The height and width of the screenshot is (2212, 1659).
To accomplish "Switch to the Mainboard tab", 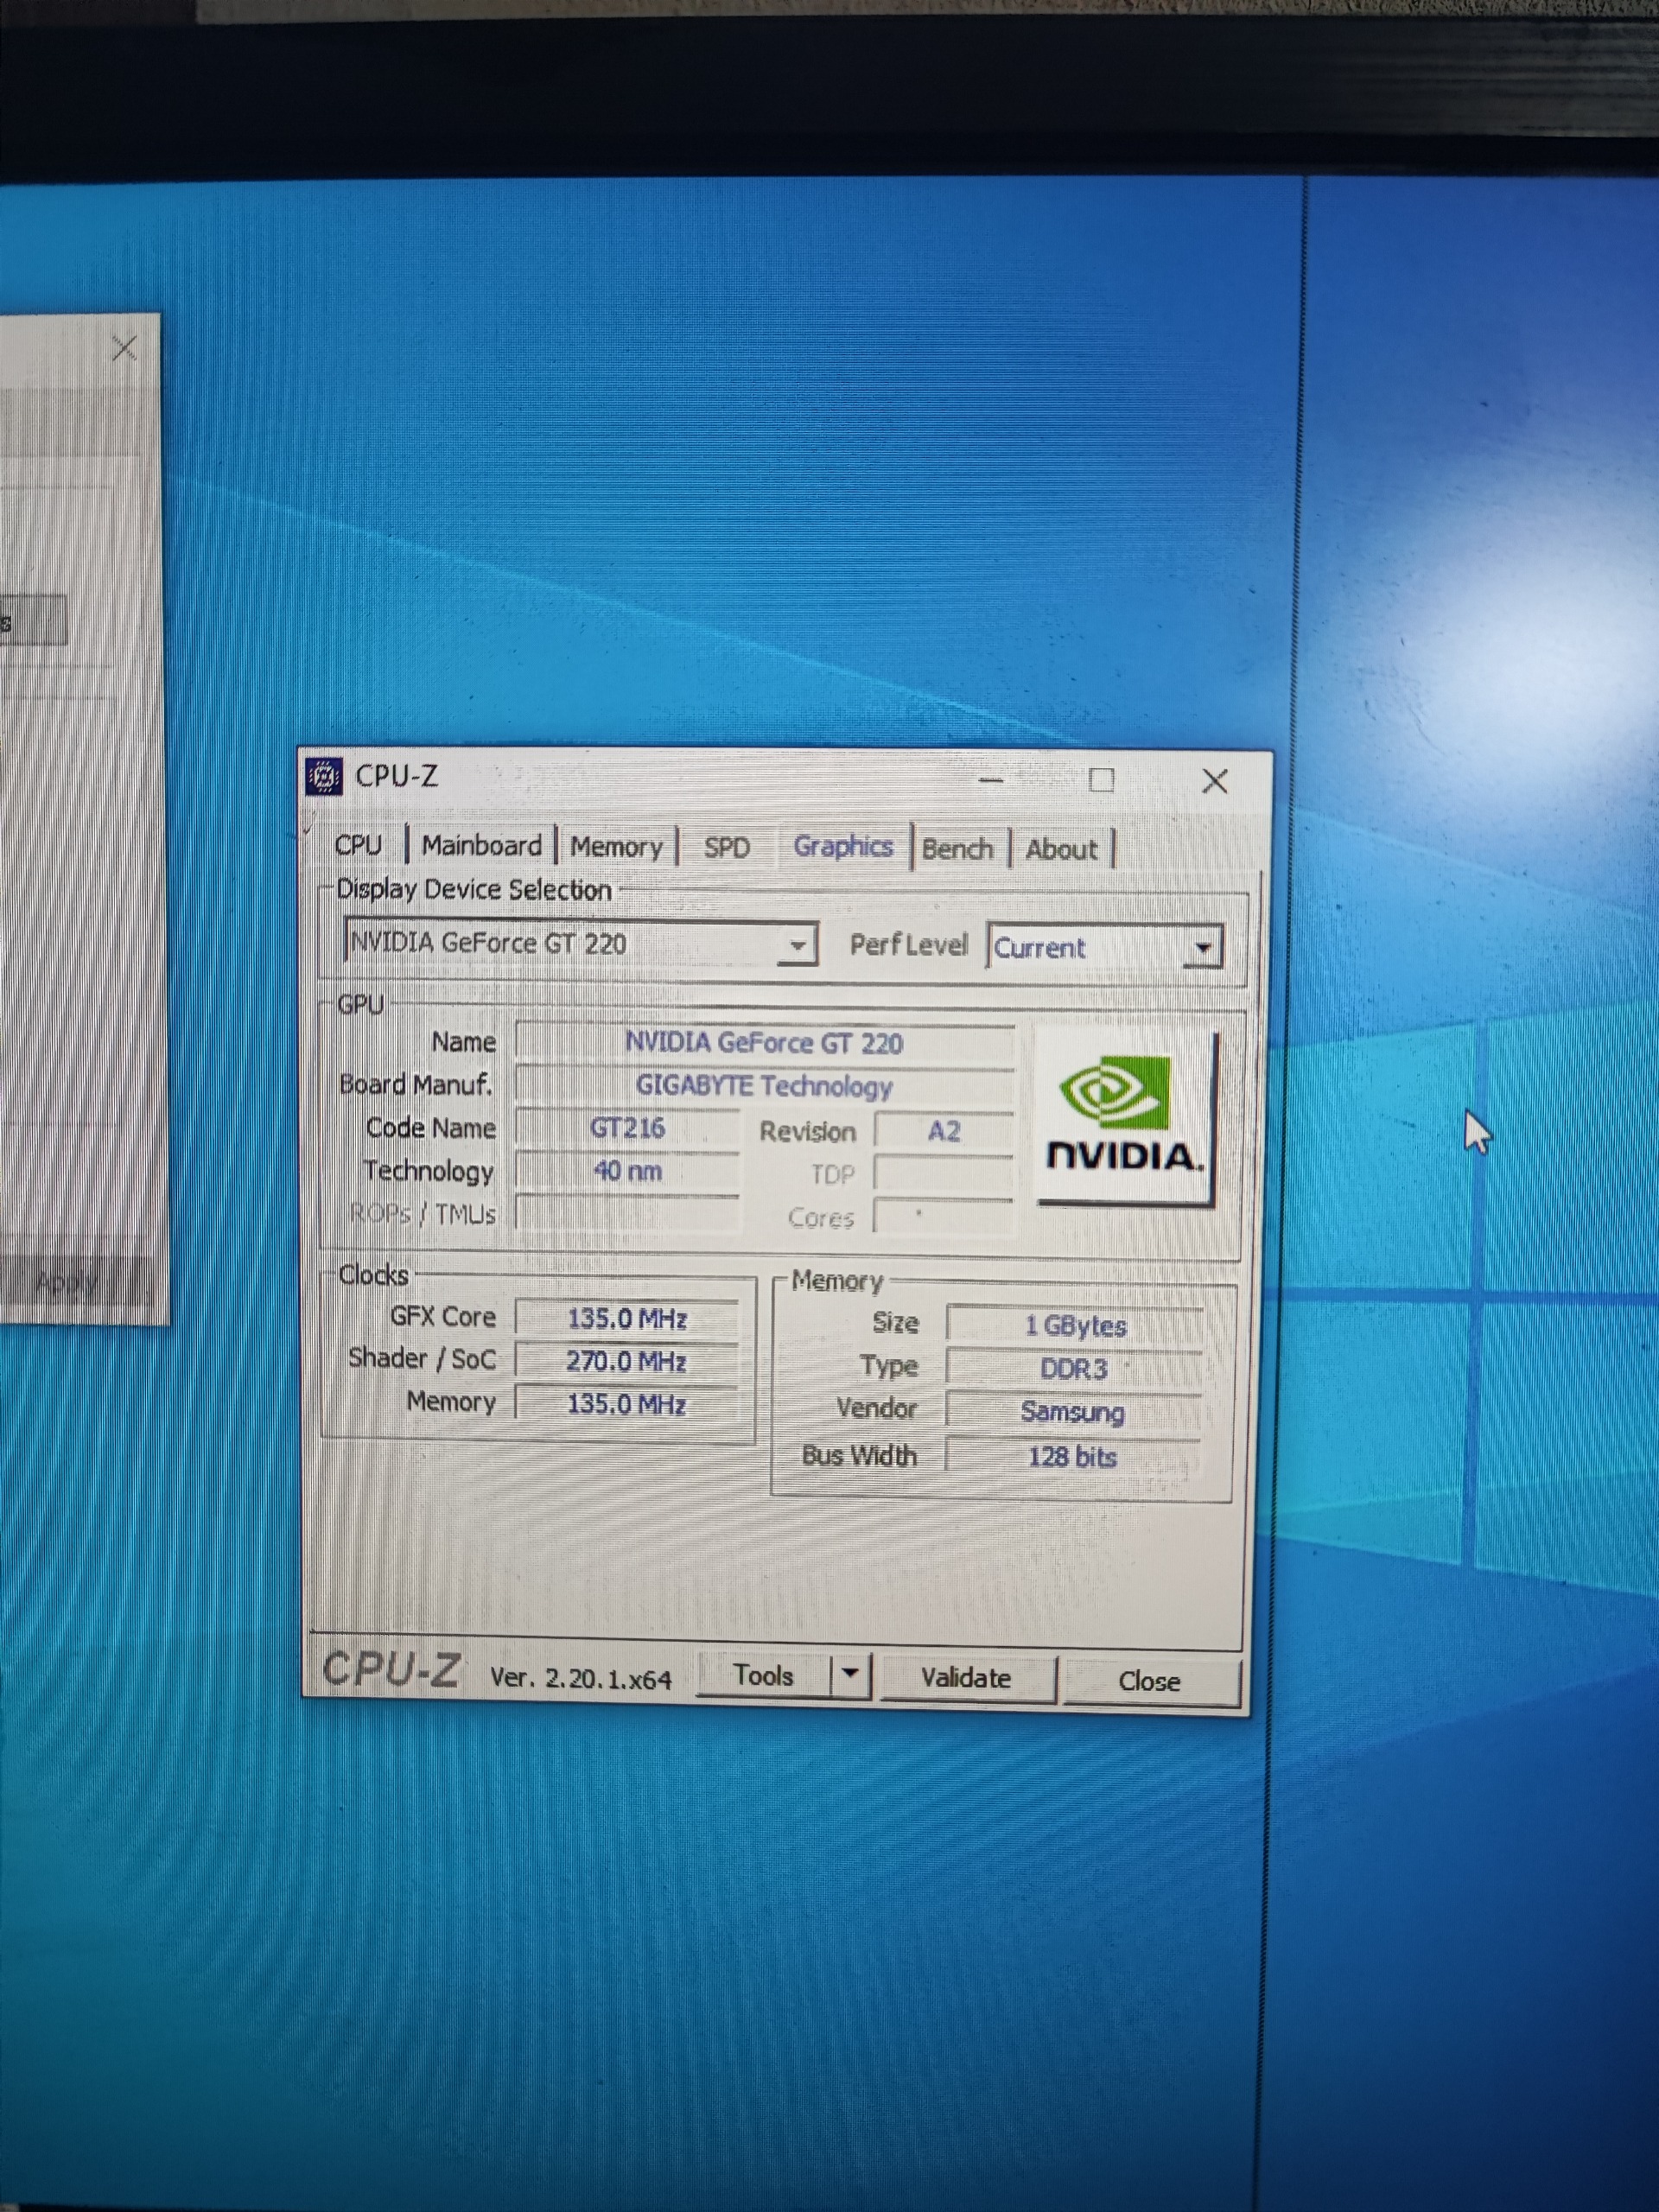I will (481, 846).
